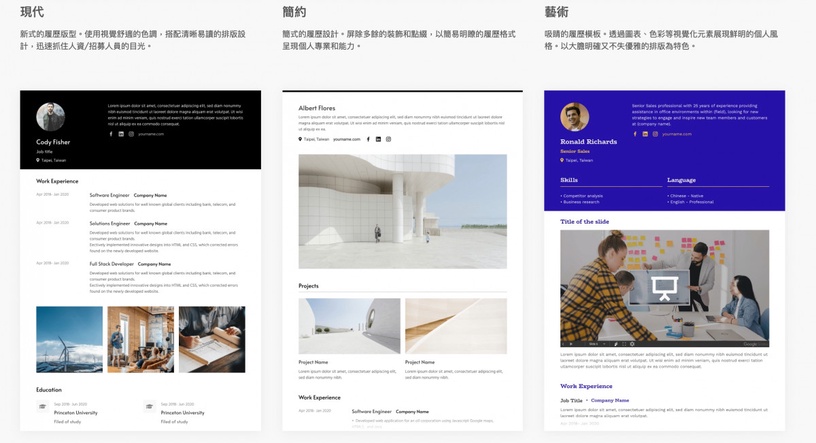Click the LinkedIn icon in Ronald Richards resume
Image resolution: width=816 pixels, height=443 pixels.
pyautogui.click(x=645, y=134)
